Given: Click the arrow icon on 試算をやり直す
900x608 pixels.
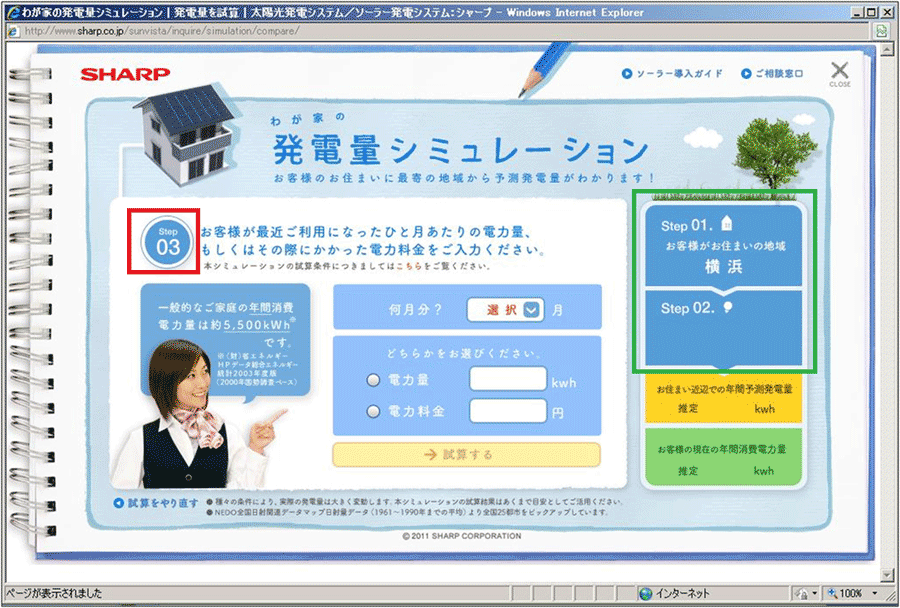Looking at the screenshot, I should (118, 503).
